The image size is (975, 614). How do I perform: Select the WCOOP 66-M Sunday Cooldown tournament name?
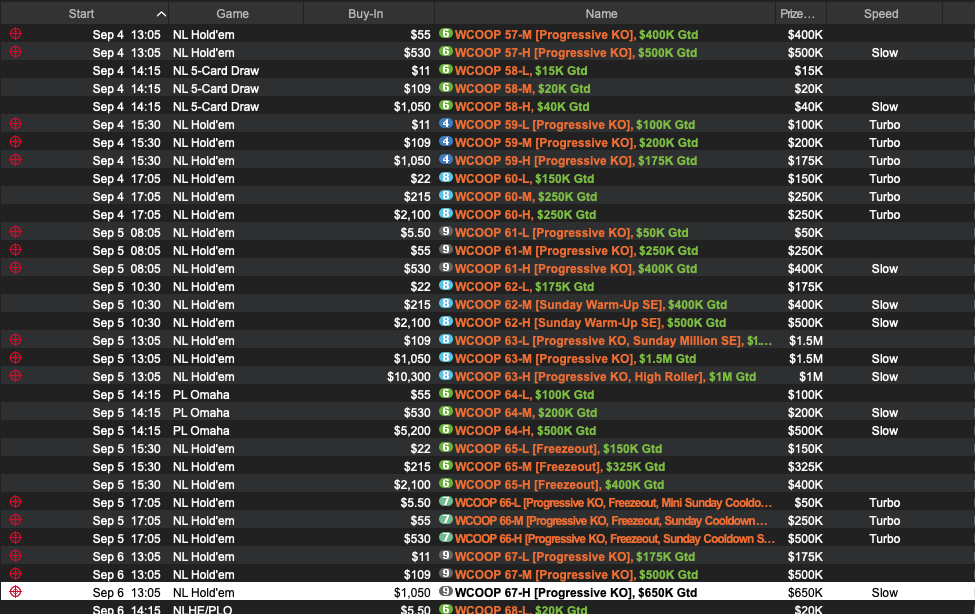(611, 521)
